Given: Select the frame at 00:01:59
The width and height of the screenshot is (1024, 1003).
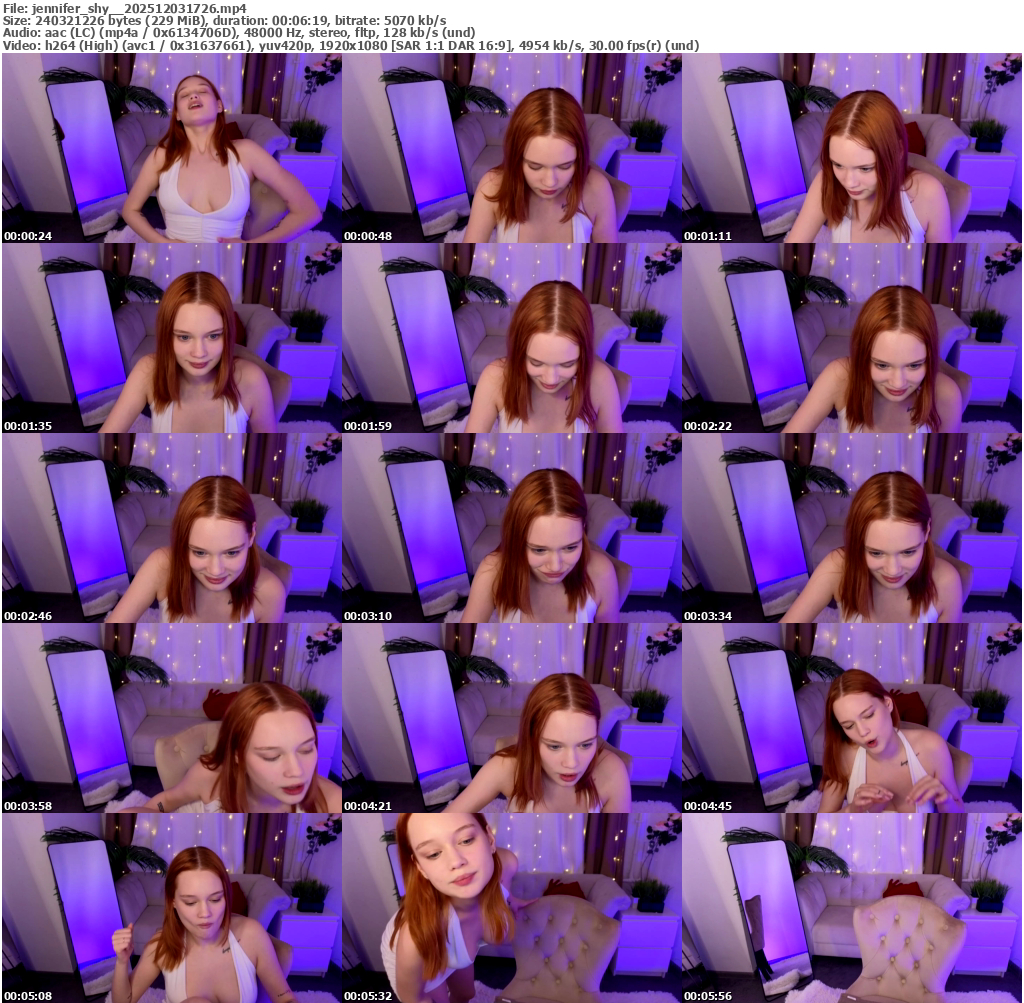Looking at the screenshot, I should tap(511, 338).
